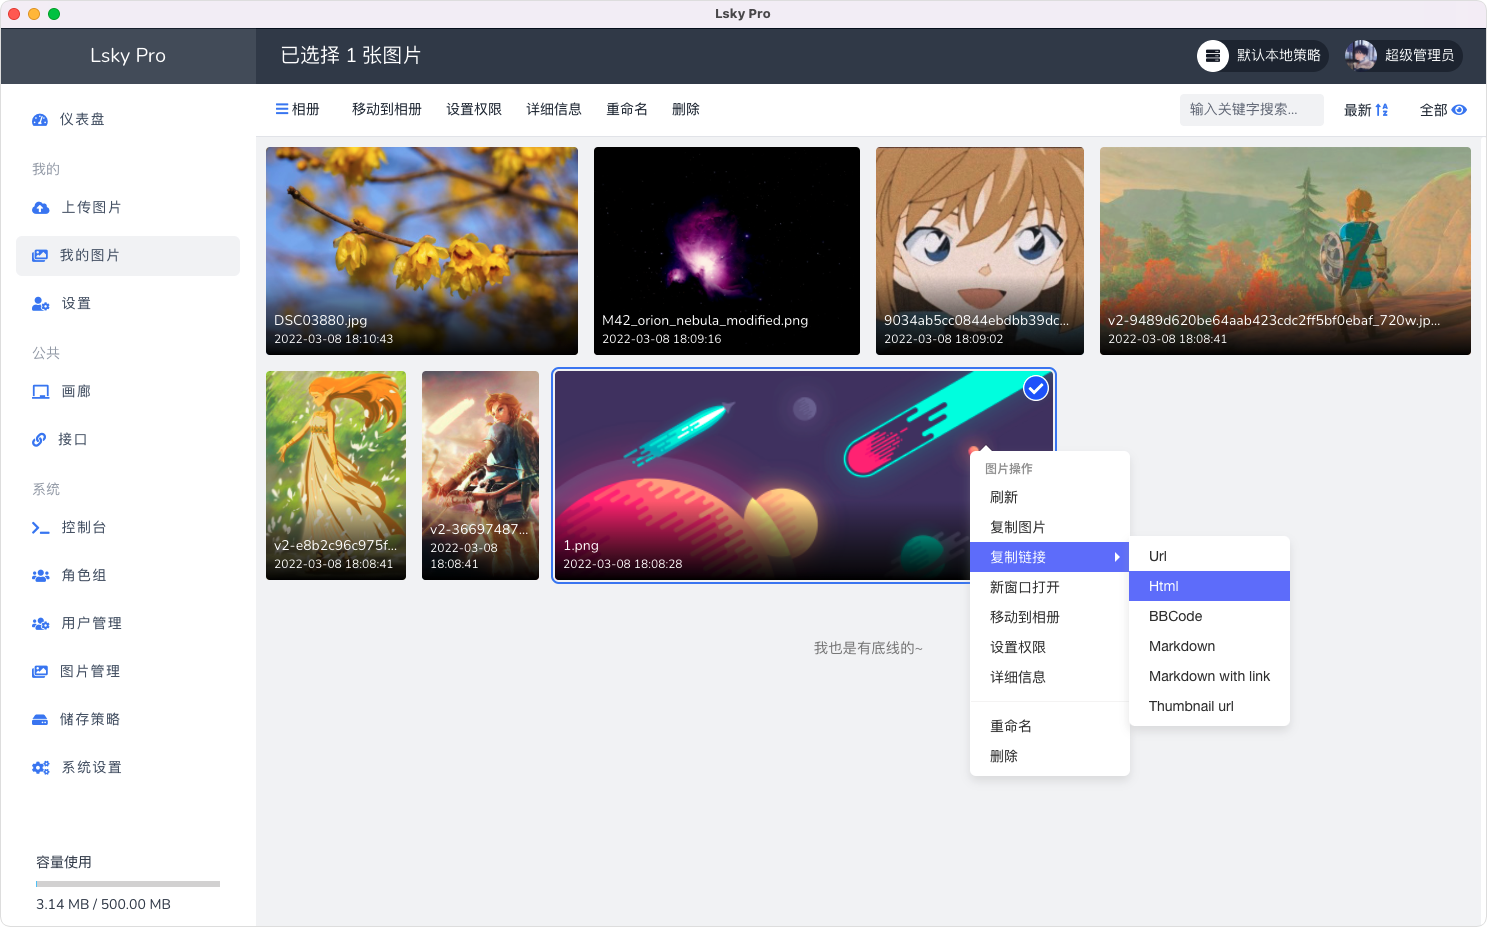The width and height of the screenshot is (1487, 927).
Task: Click the storage capacity usage bar
Action: pos(127,883)
